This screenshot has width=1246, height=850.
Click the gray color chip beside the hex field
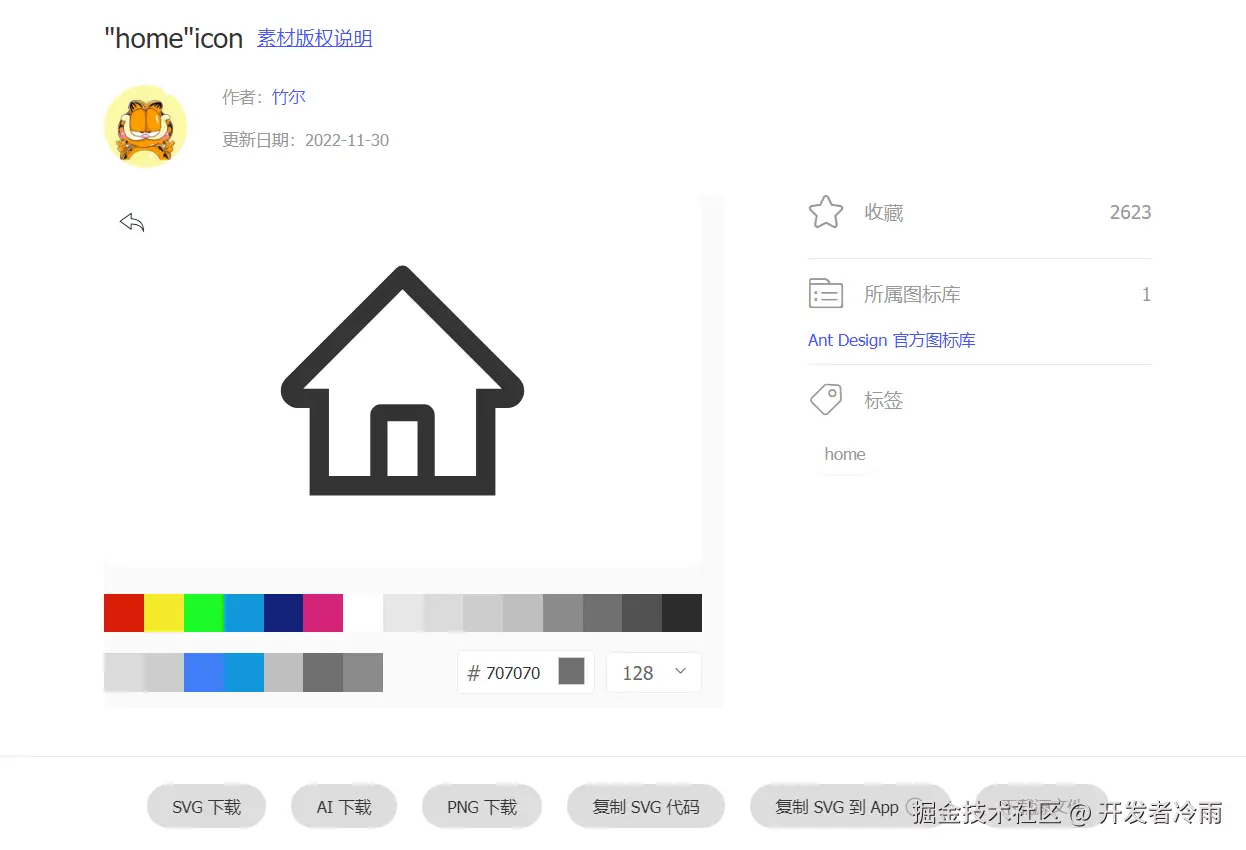pyautogui.click(x=572, y=672)
